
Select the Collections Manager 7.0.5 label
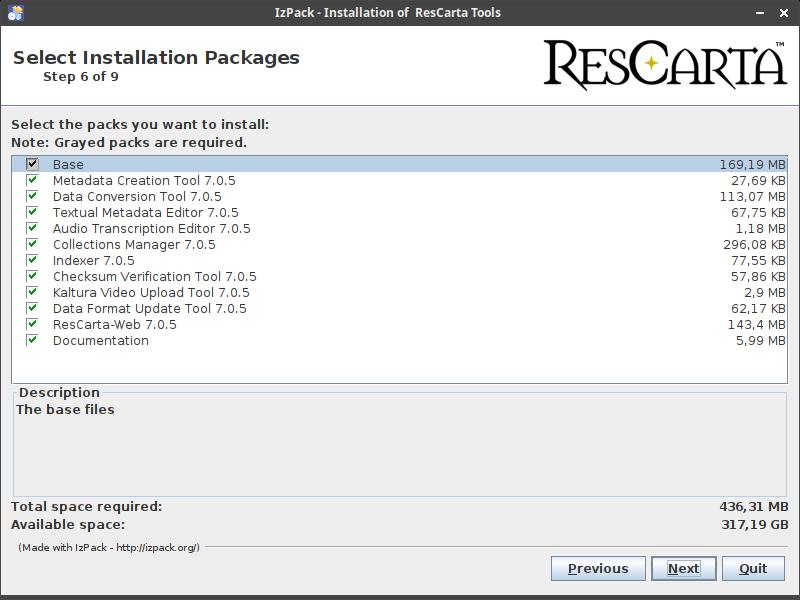coord(134,244)
